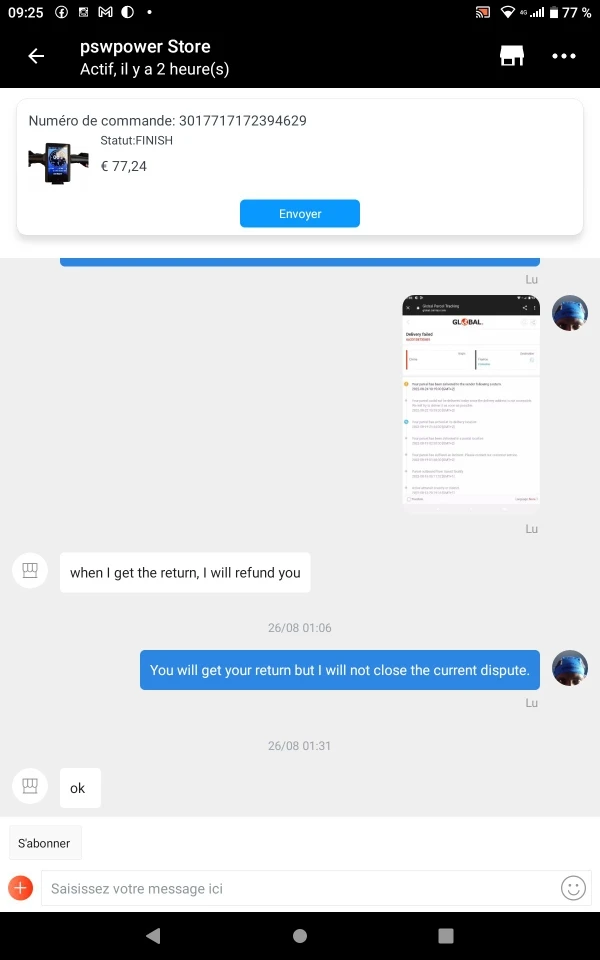Open the emoji smiley picker

click(573, 888)
